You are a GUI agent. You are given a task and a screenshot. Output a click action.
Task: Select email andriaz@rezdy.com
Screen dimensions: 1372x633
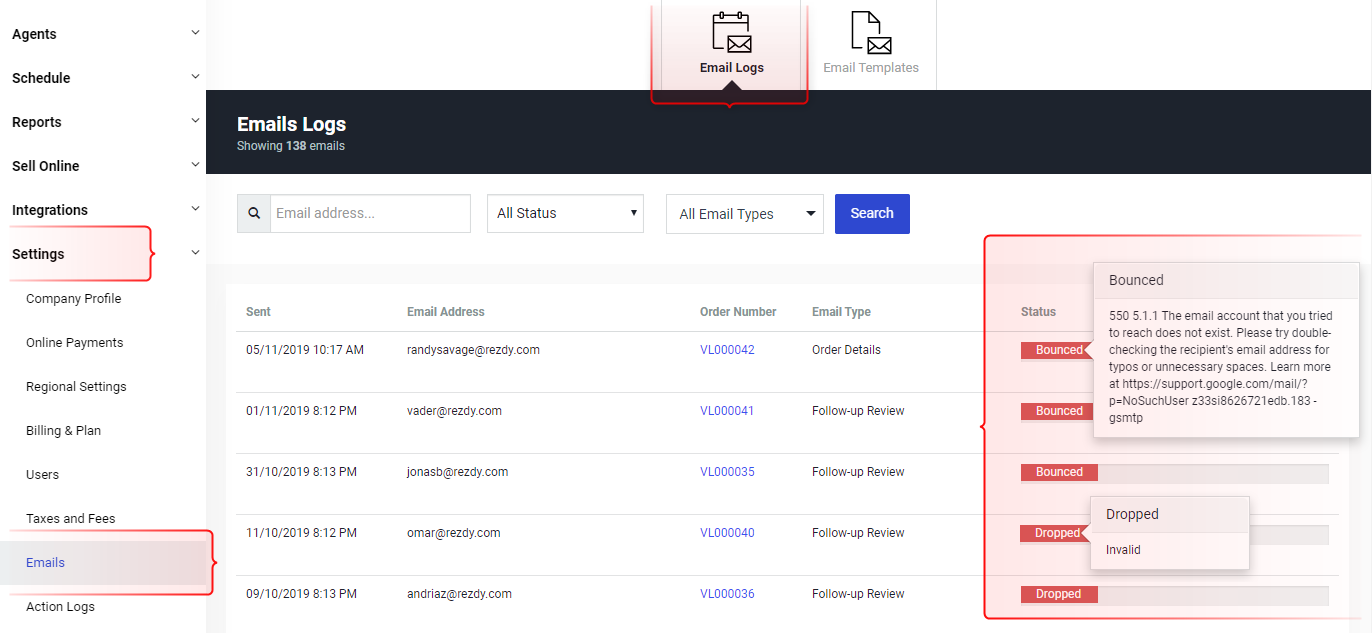click(459, 594)
